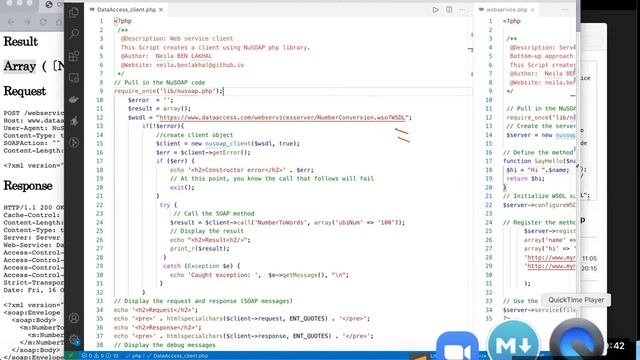Viewport: 640px width, 360px height.
Task: Switch to the DataAccess_client.php tab
Action: pos(126,10)
